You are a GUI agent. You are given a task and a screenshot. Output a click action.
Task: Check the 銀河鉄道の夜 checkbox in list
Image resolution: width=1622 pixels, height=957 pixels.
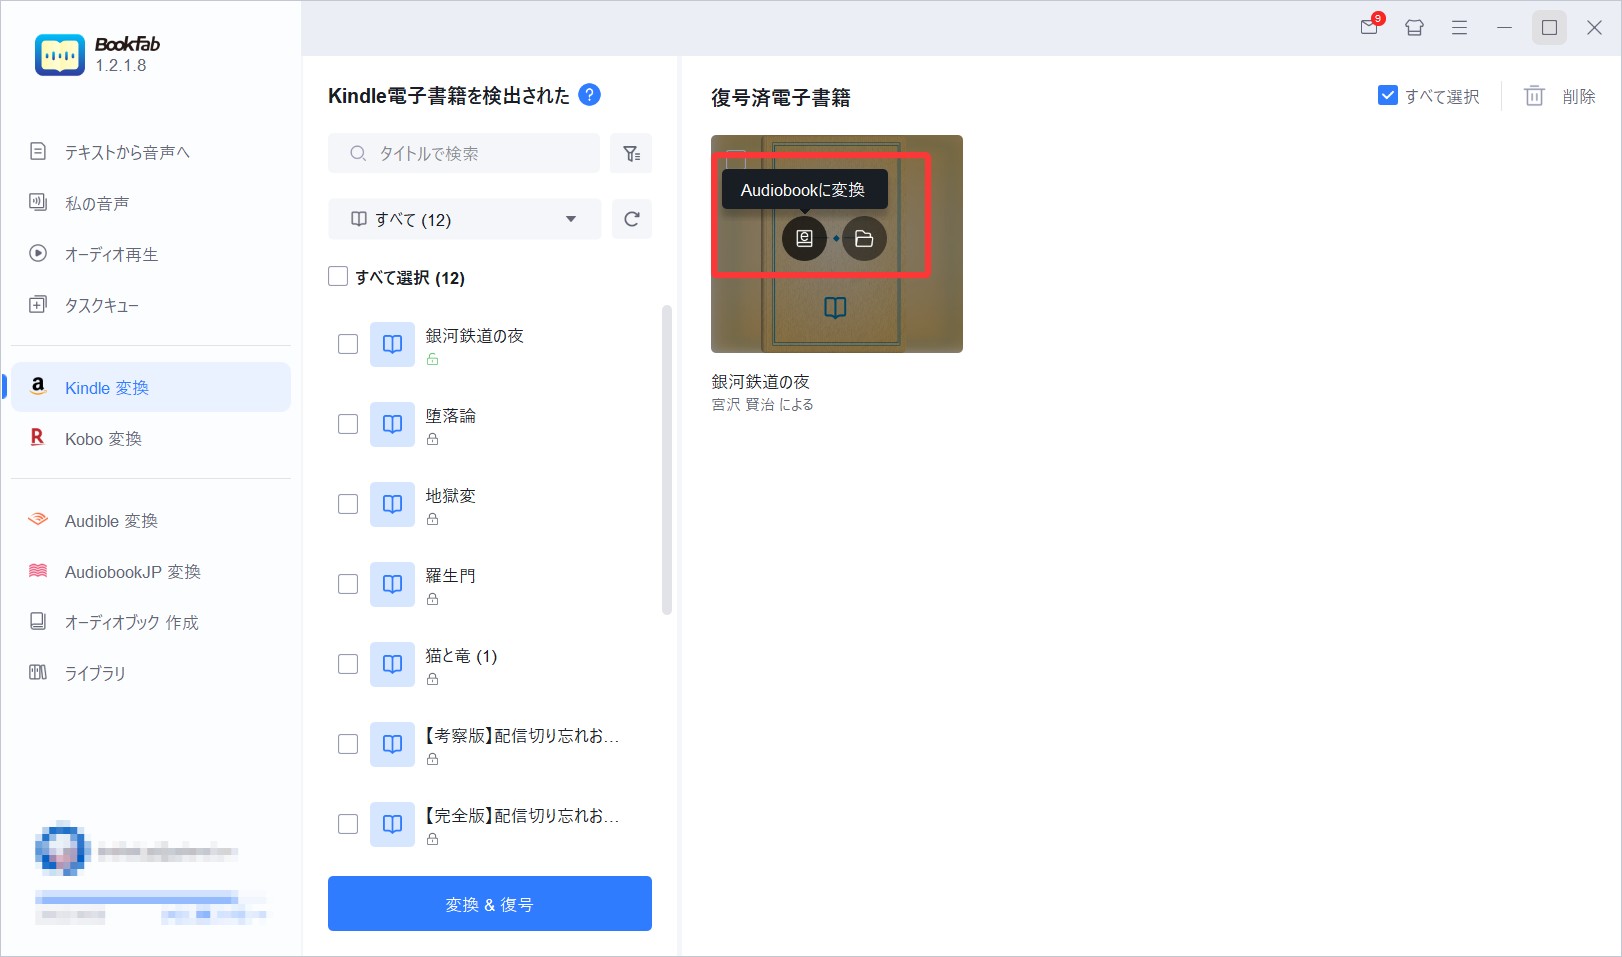348,344
